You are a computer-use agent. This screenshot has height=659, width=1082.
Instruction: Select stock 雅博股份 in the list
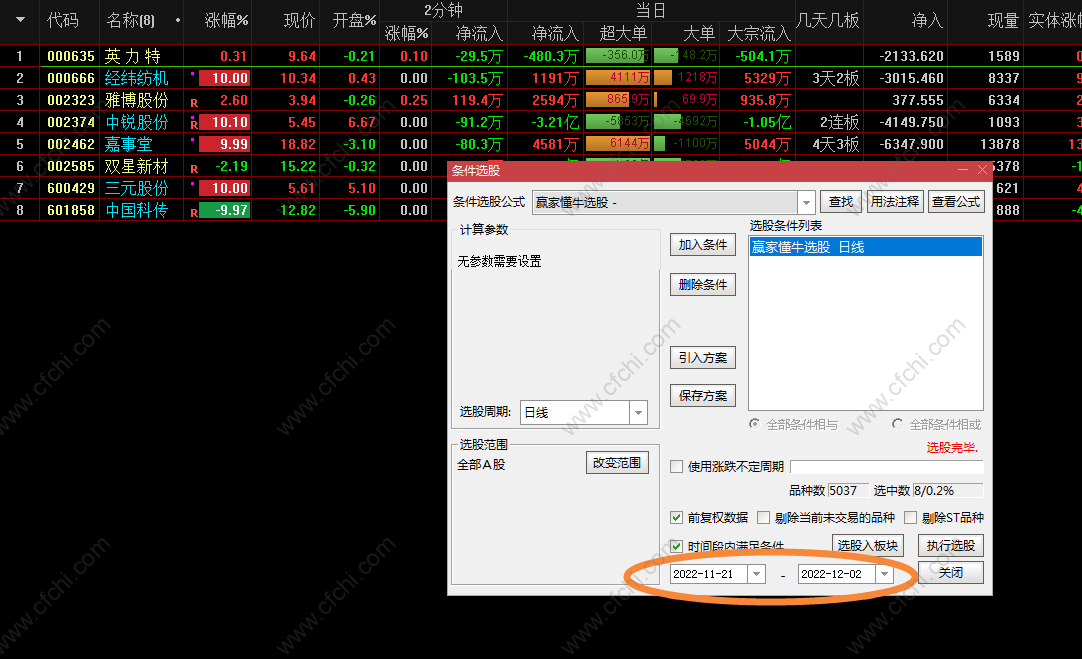[136, 100]
